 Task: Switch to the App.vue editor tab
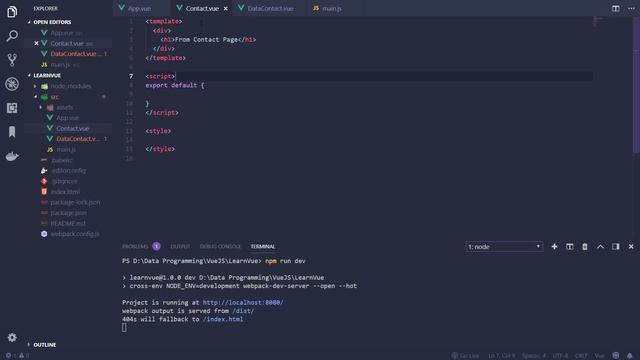[140, 9]
